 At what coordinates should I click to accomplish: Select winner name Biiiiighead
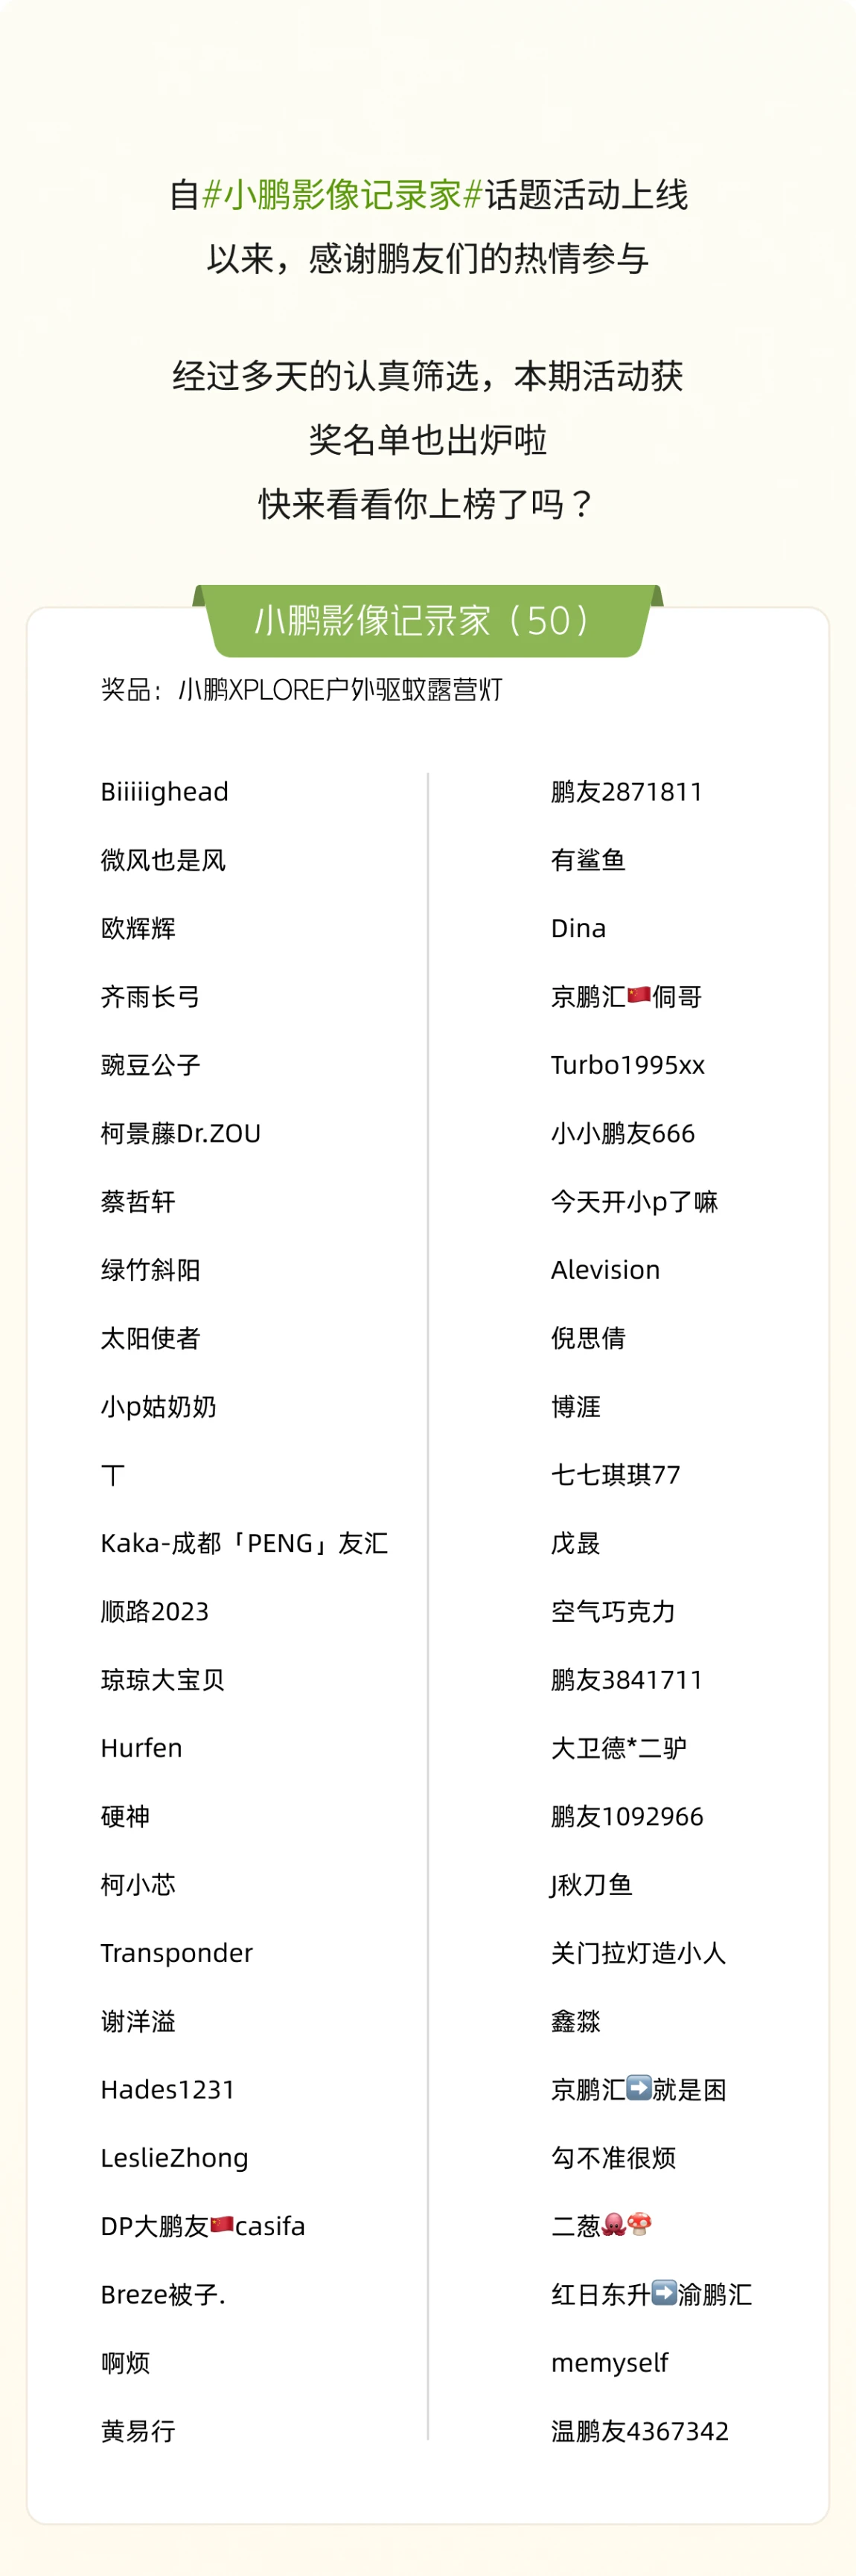tap(165, 792)
